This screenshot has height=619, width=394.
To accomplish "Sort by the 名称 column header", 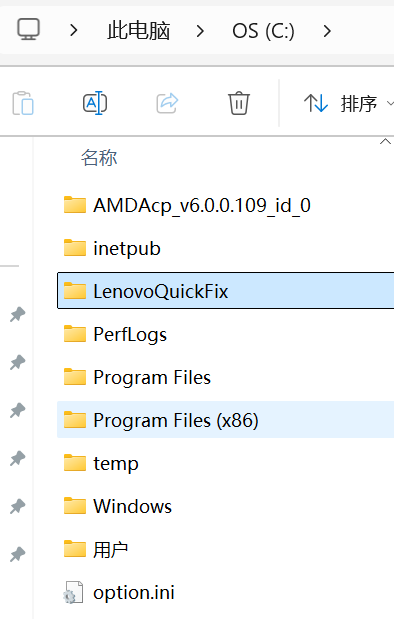I will point(99,158).
